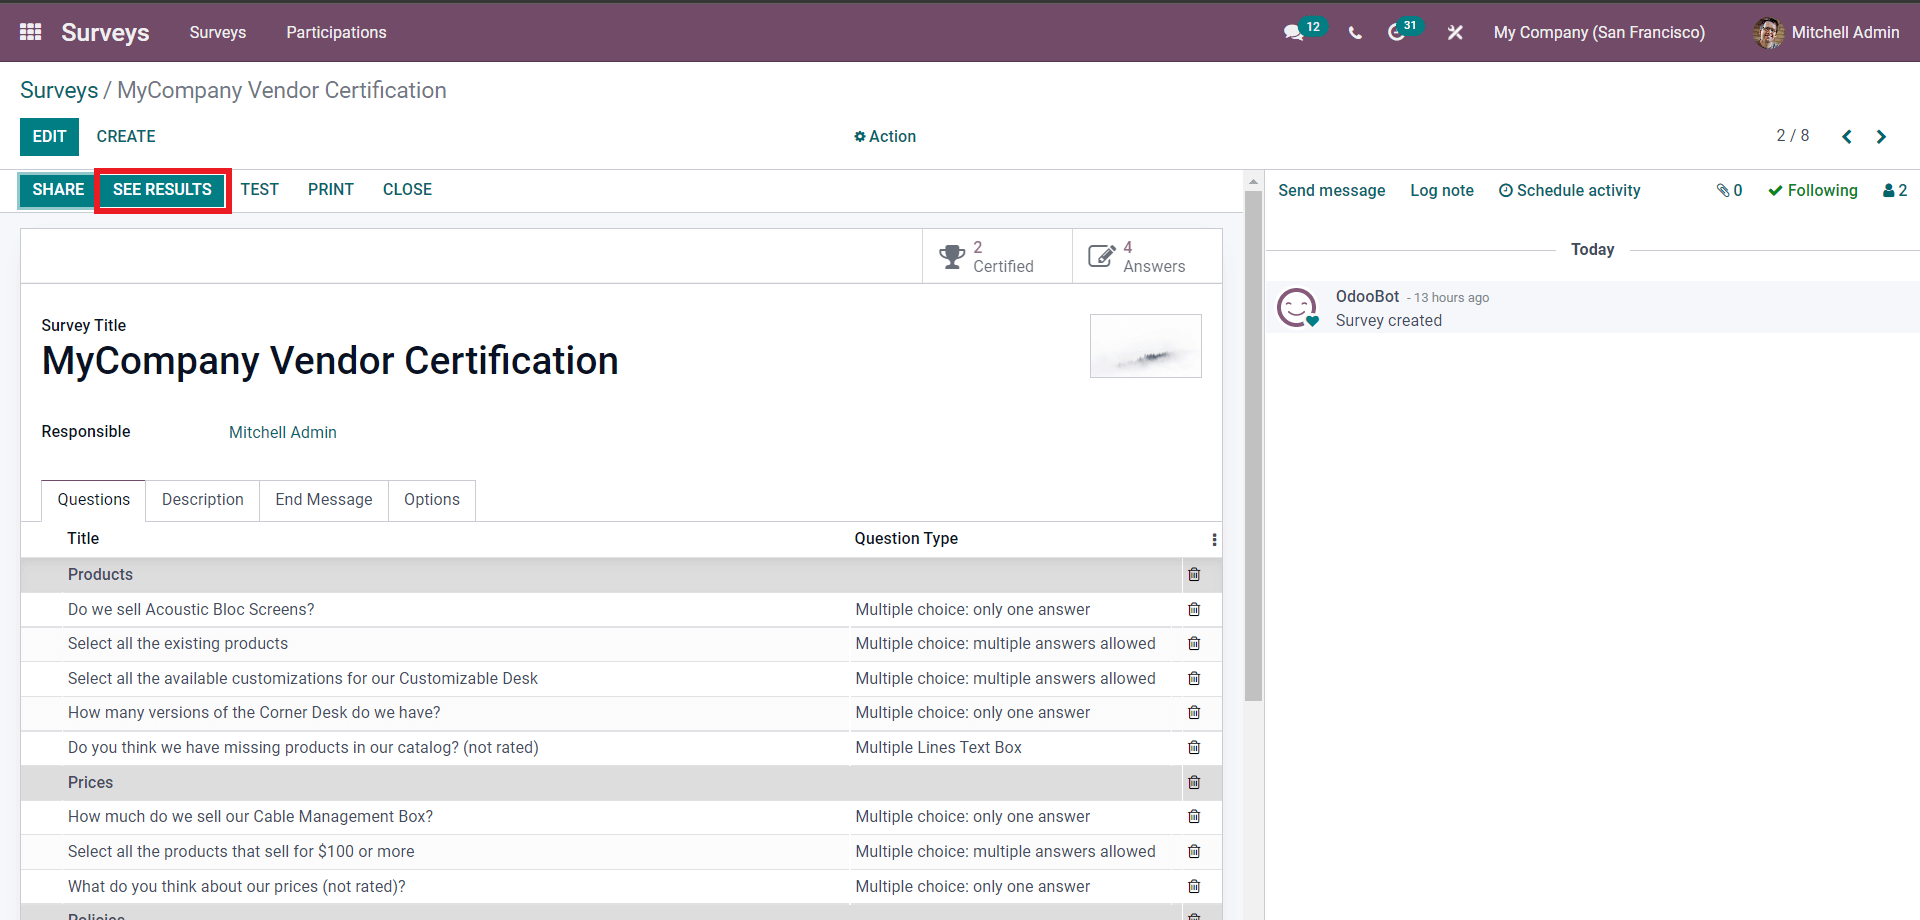Click the SHARE button
1920x920 pixels.
point(58,190)
